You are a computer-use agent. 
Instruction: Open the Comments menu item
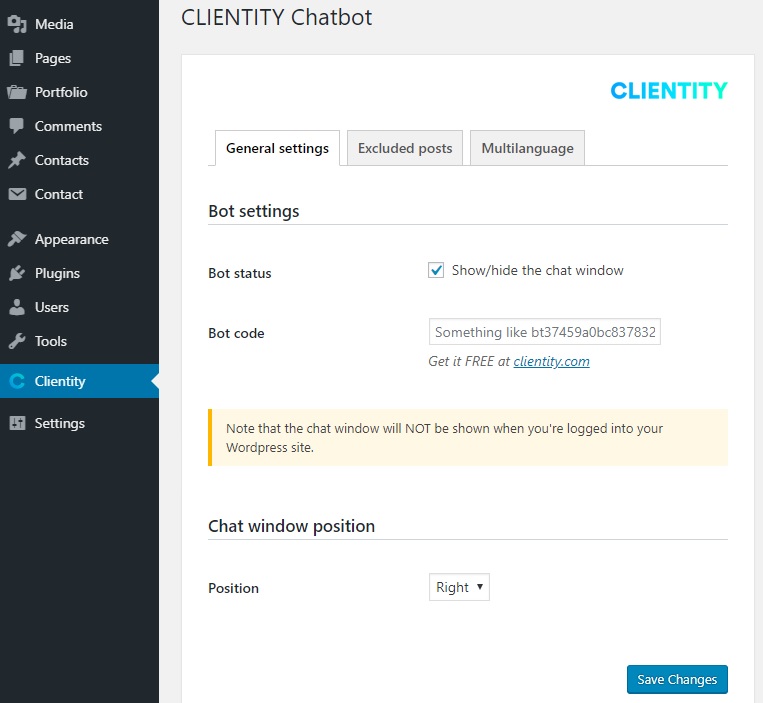pyautogui.click(x=79, y=126)
